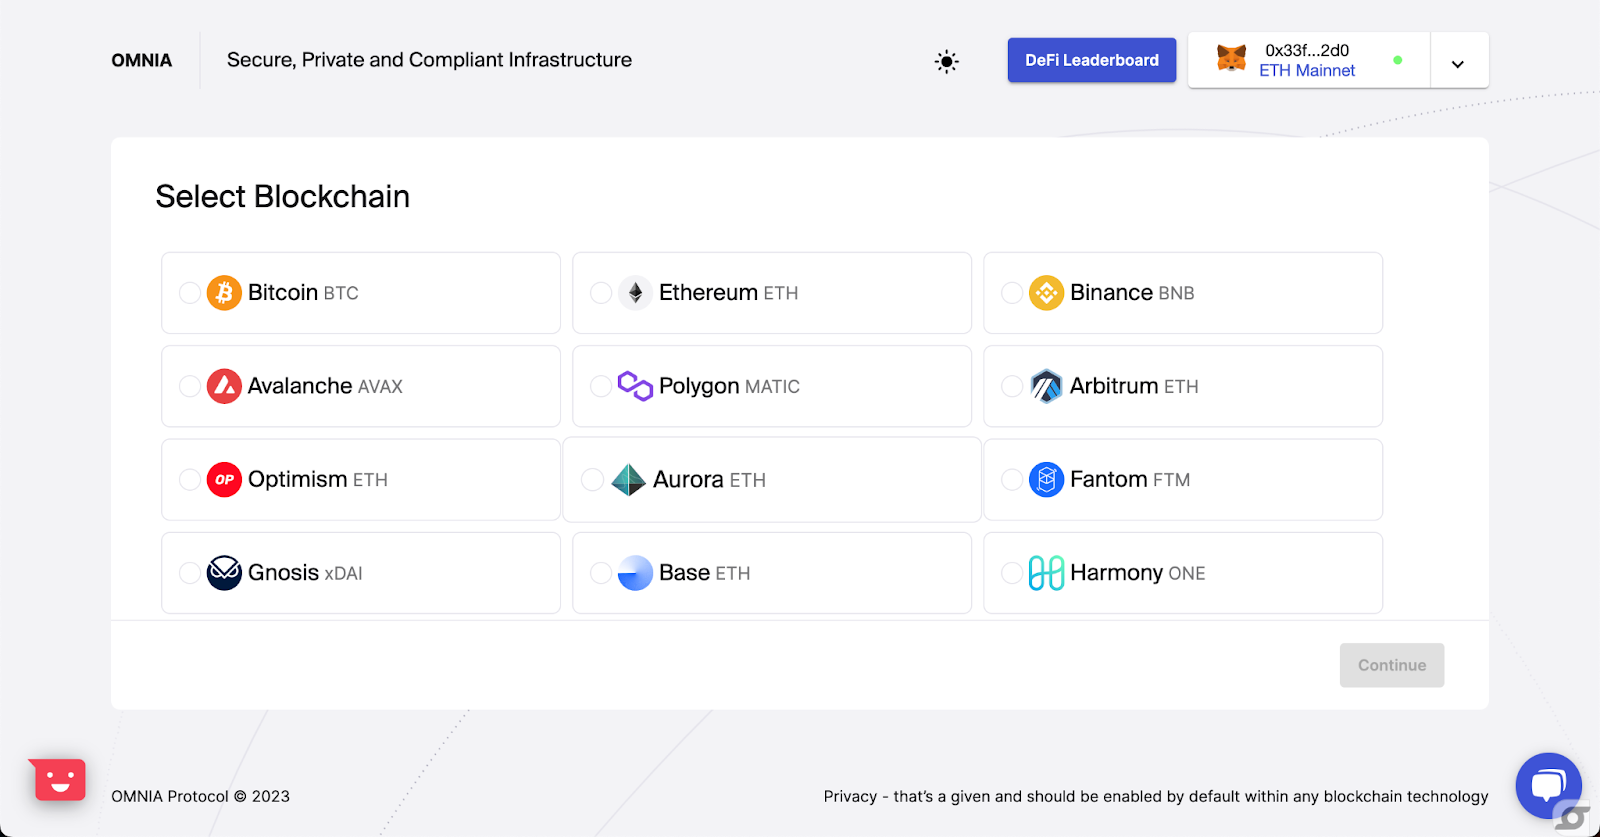Click the green connection status dot
The height and width of the screenshot is (837, 1600).
[1398, 60]
